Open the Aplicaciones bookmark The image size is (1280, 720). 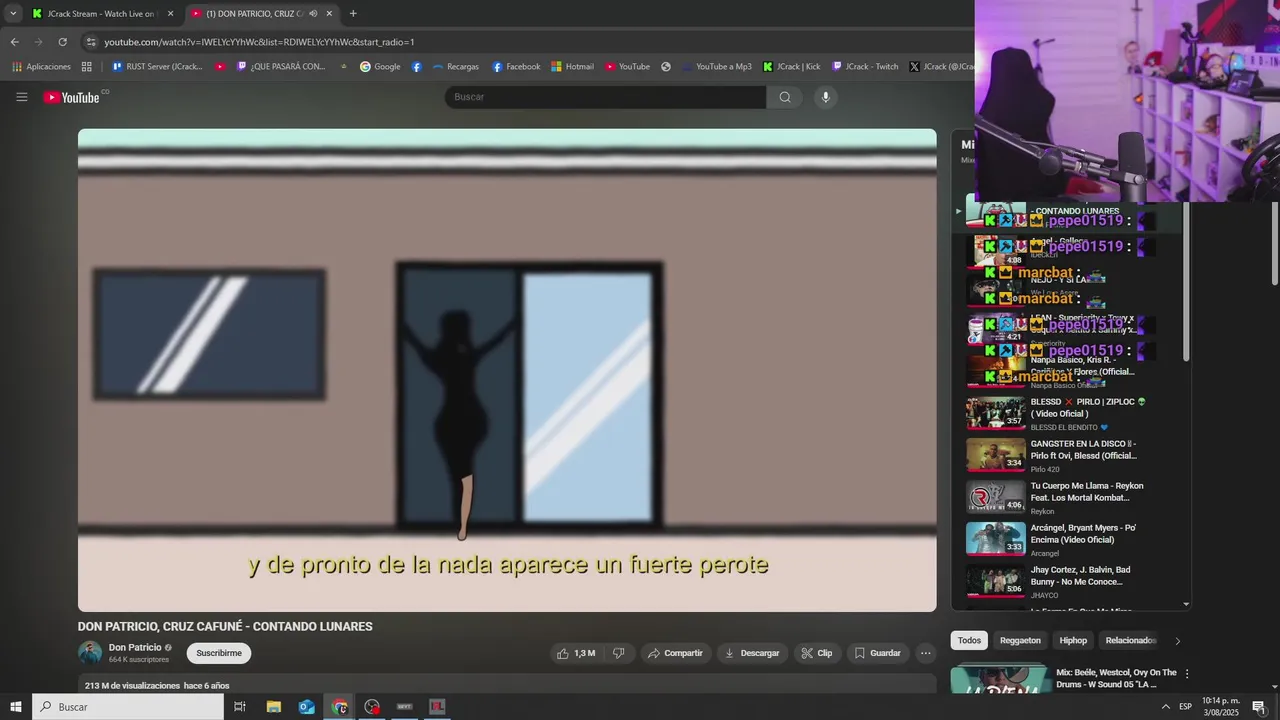(41, 67)
